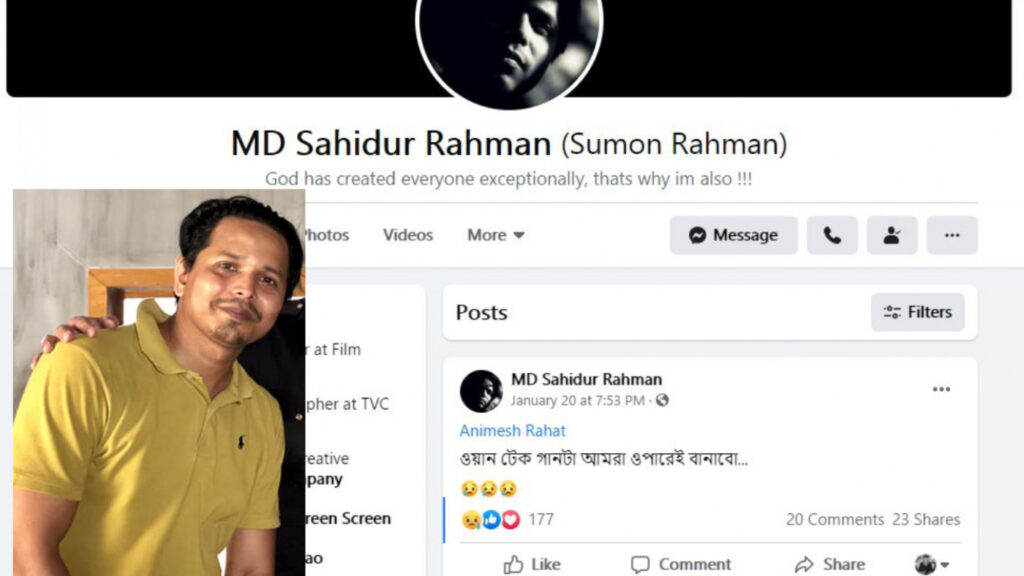Viewport: 1024px width, 576px height.
Task: Switch to the Photos tab
Action: tap(327, 235)
